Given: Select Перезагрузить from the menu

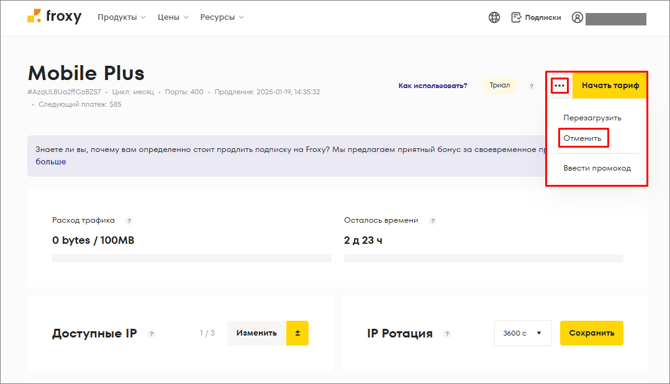Looking at the screenshot, I should click(x=592, y=118).
